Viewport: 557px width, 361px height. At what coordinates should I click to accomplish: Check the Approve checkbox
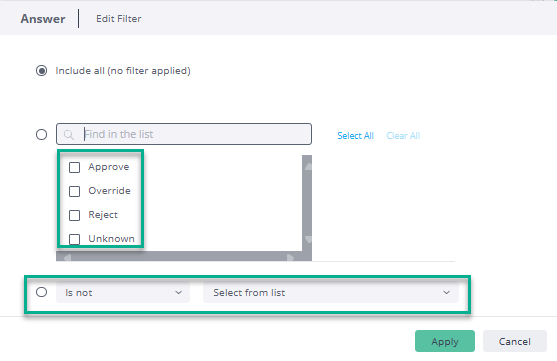74,167
